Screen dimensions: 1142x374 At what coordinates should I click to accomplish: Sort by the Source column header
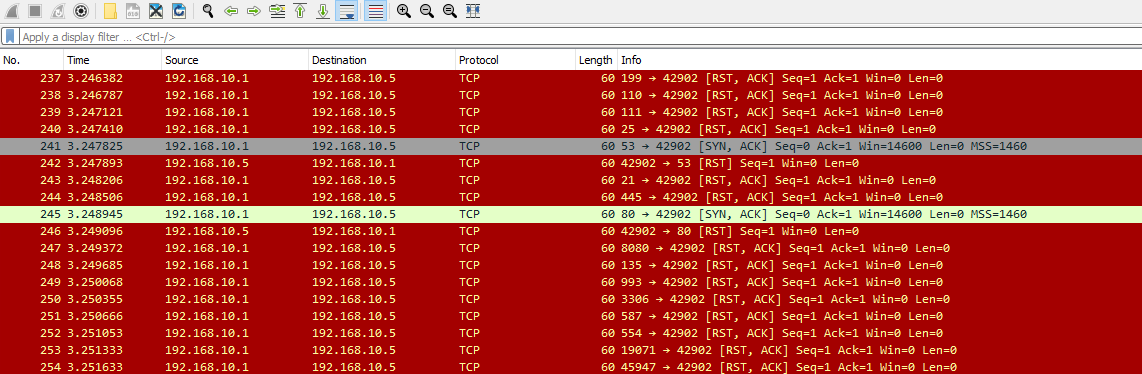click(235, 60)
